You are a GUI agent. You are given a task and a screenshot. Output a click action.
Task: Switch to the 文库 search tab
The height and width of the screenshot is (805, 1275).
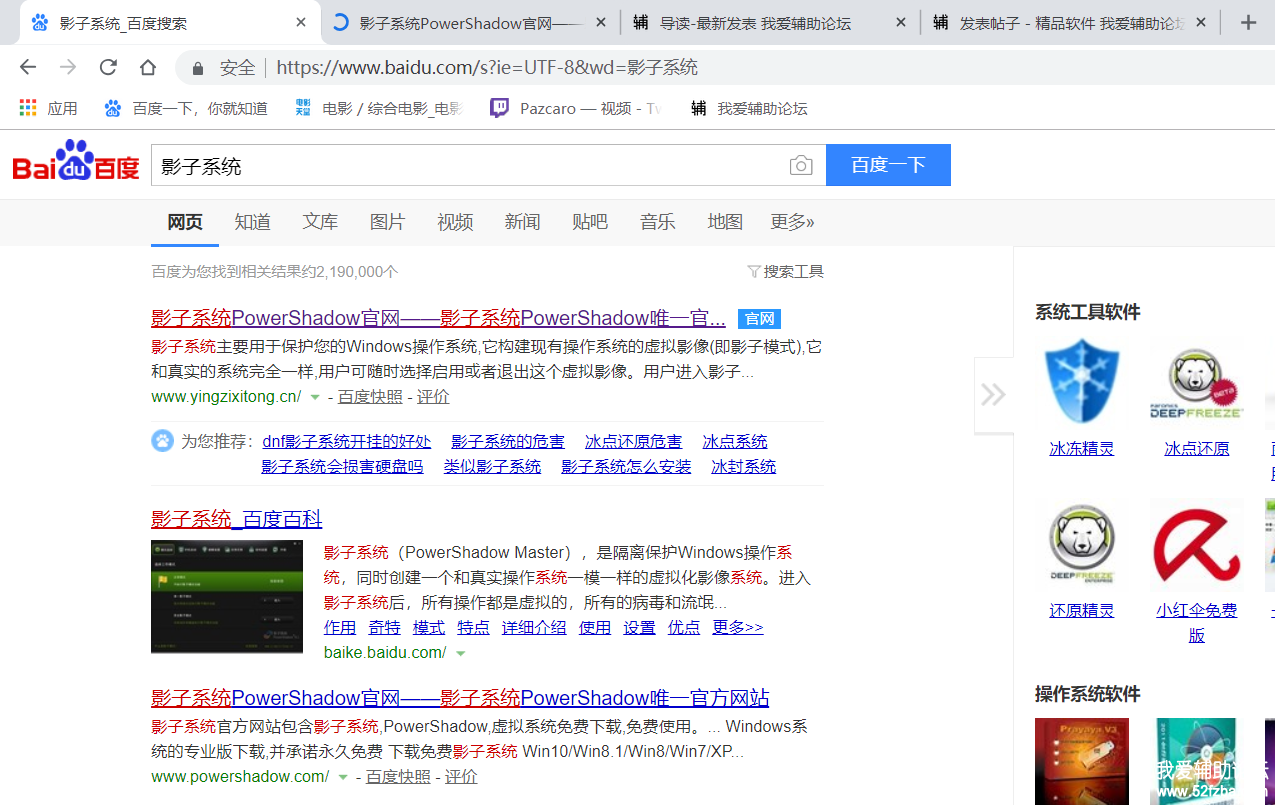coord(320,222)
